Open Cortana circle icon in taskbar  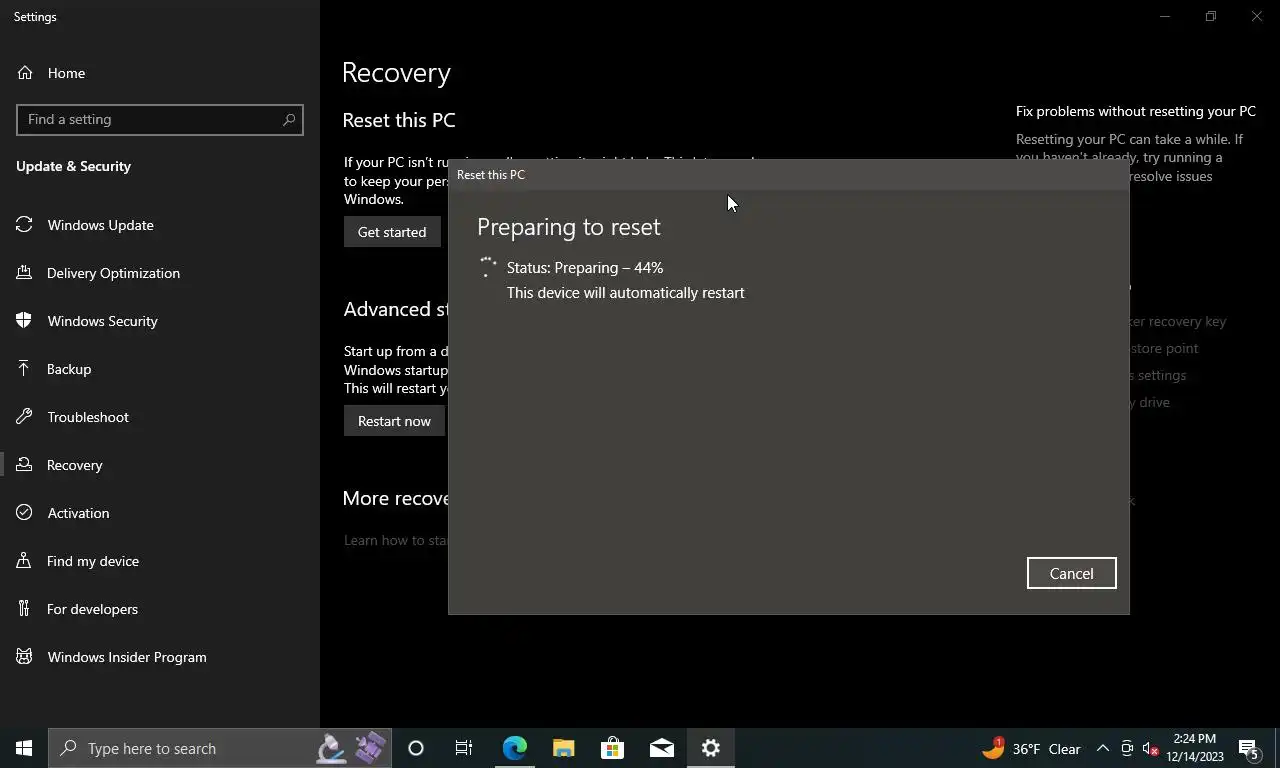(416, 748)
